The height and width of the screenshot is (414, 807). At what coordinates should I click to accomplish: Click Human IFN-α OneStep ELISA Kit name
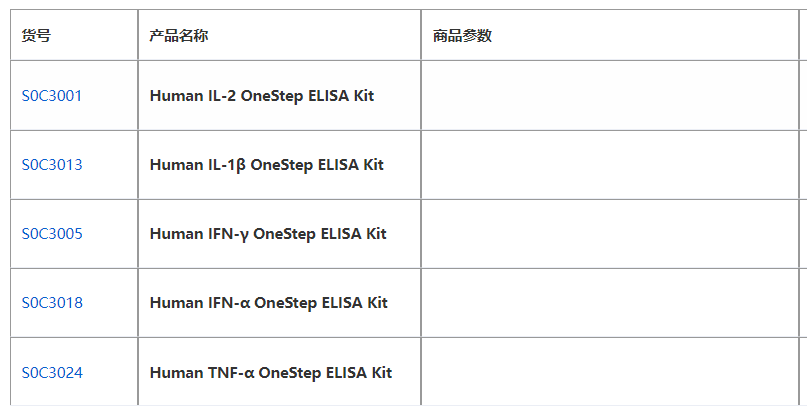click(268, 303)
